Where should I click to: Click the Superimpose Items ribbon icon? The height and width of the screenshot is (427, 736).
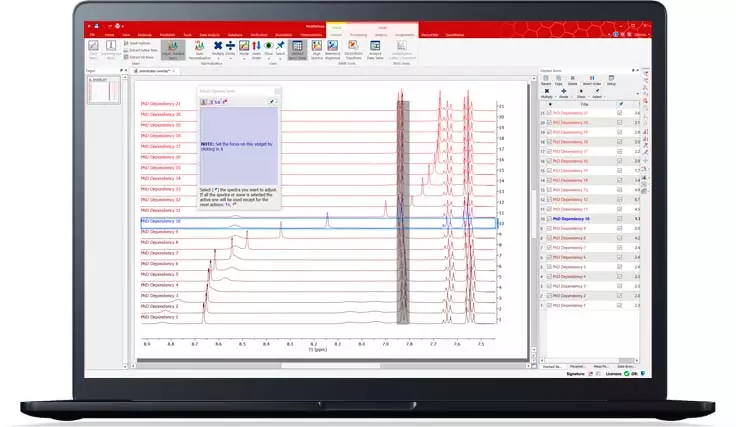pos(111,46)
